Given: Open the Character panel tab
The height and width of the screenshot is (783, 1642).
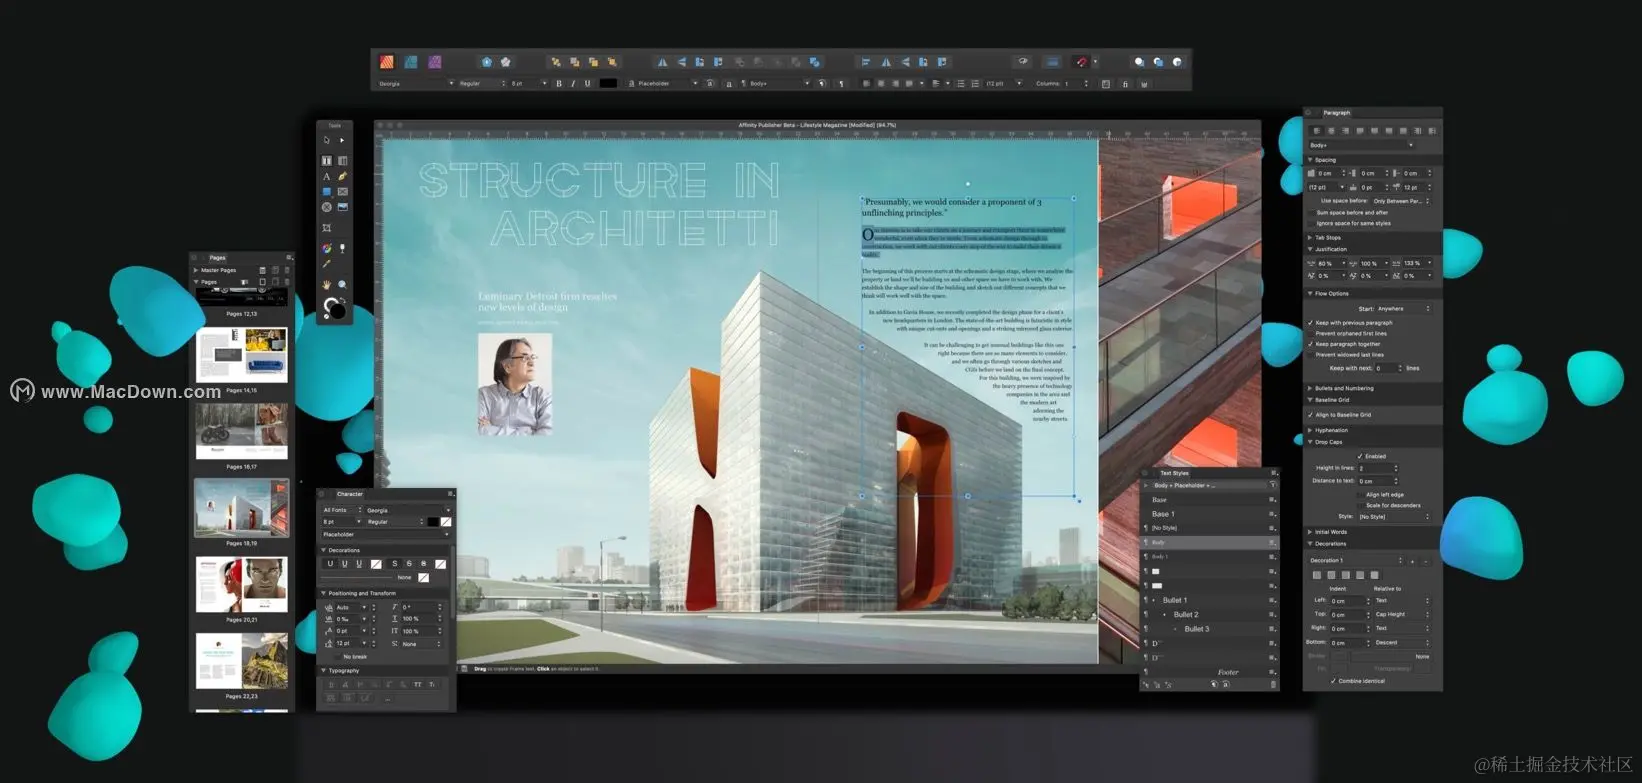Looking at the screenshot, I should pyautogui.click(x=350, y=494).
